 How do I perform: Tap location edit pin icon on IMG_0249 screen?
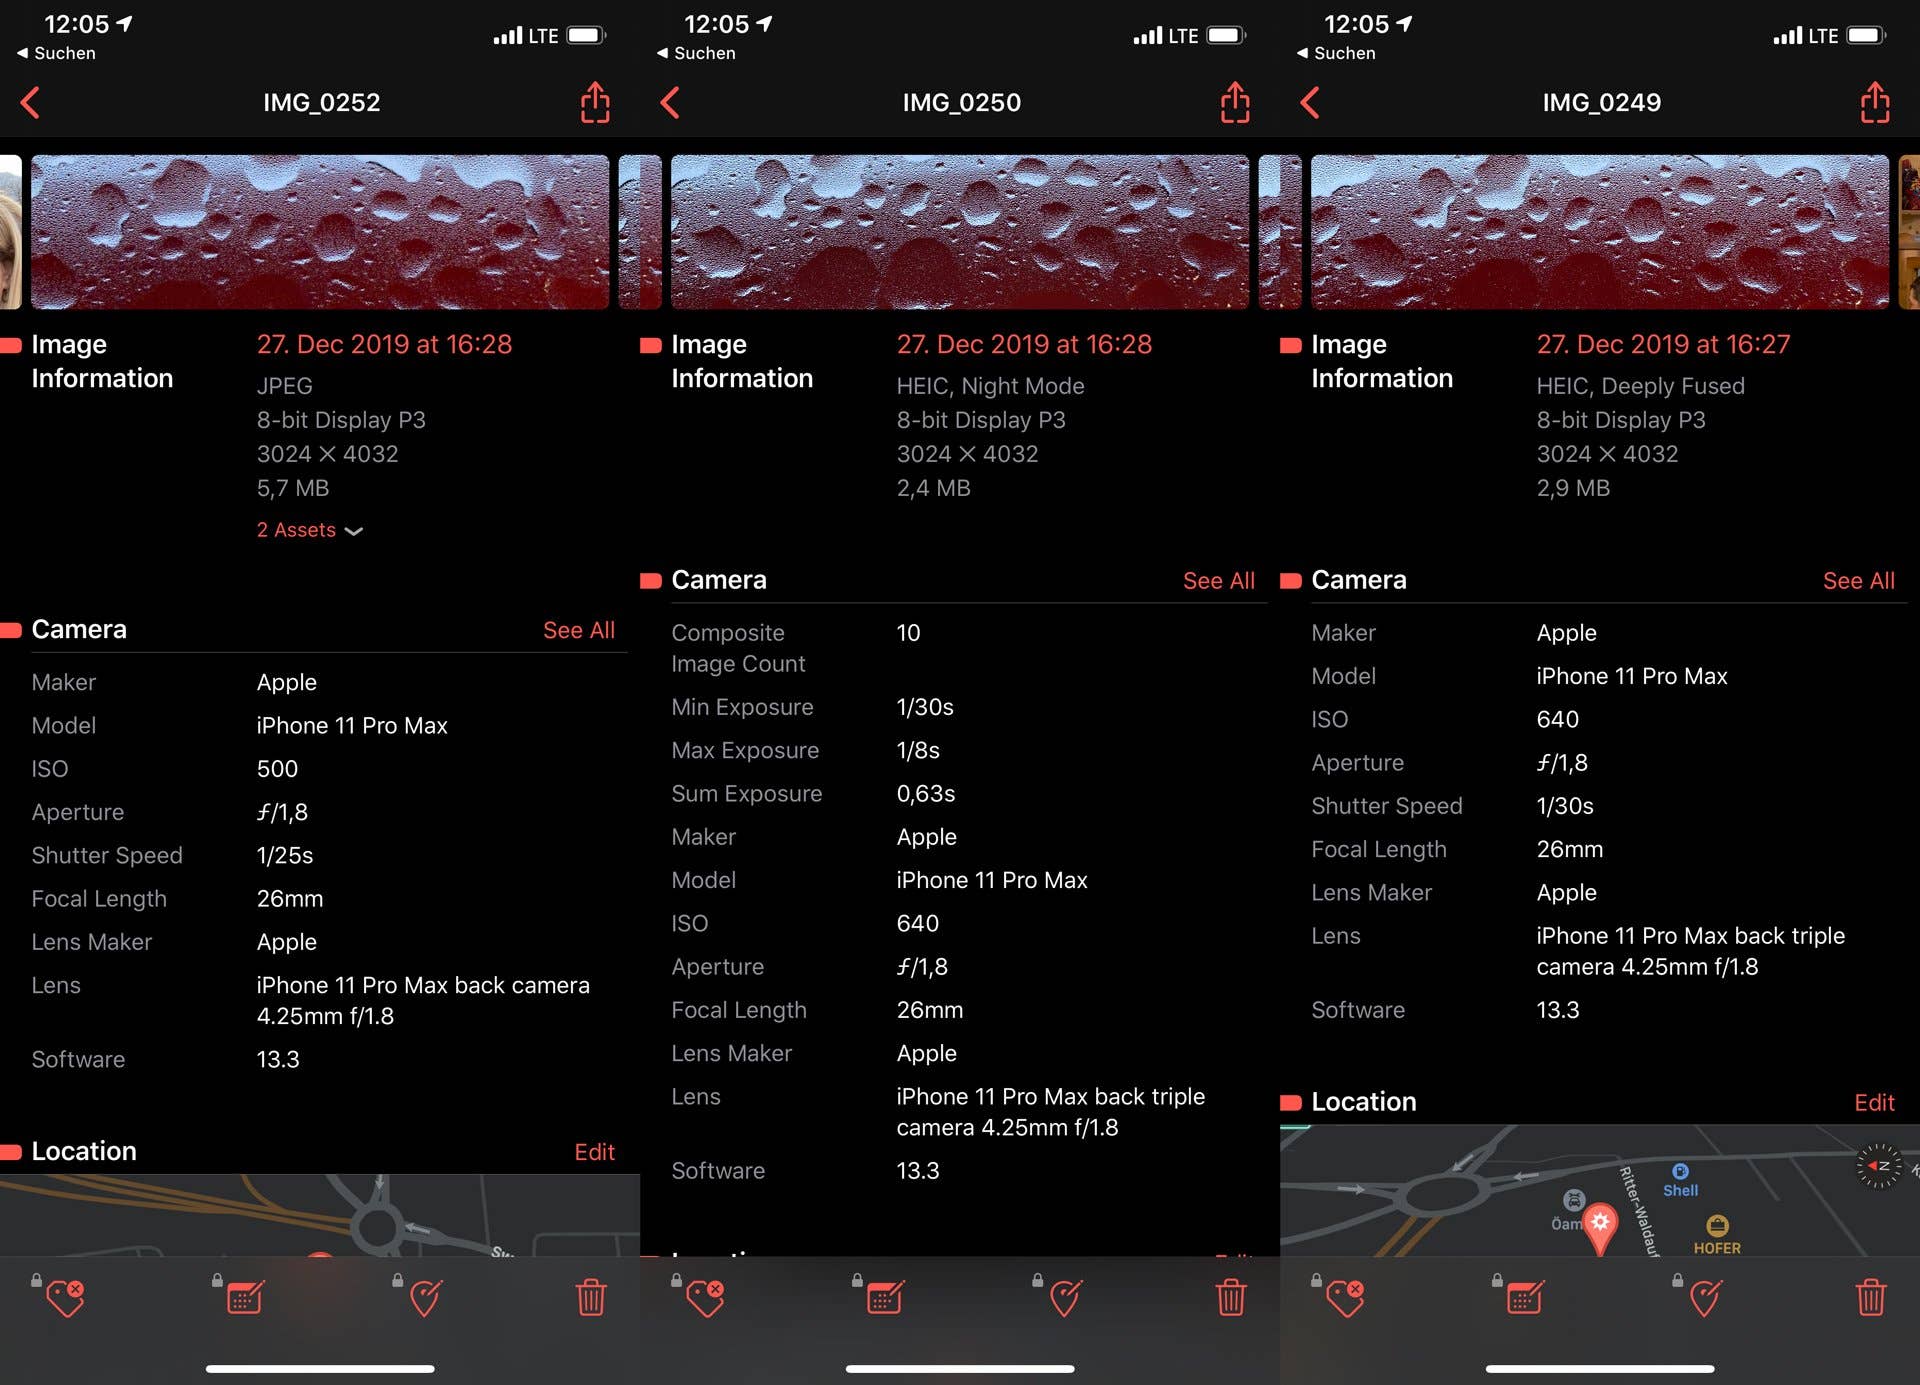click(x=1705, y=1297)
